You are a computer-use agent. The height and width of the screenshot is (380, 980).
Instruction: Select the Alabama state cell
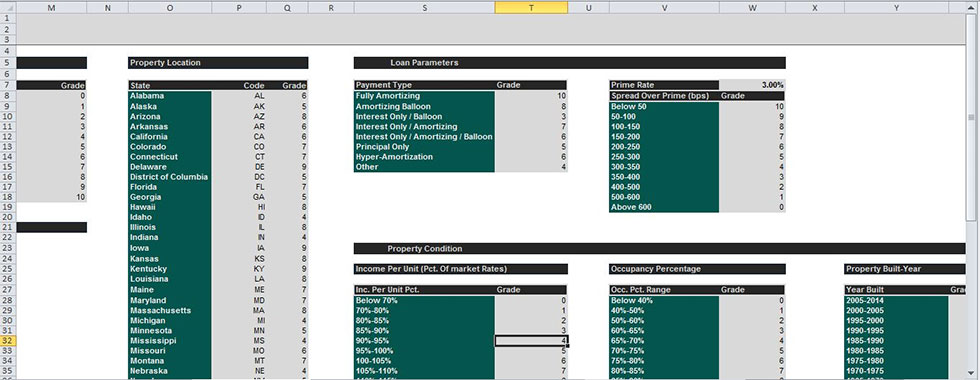click(170, 96)
